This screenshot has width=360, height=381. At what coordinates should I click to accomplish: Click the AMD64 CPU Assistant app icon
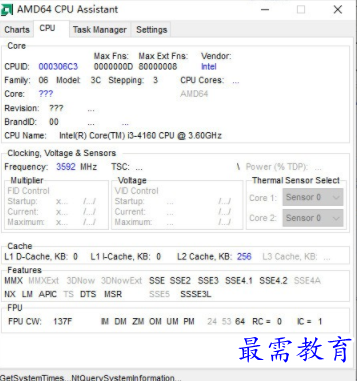7,10
